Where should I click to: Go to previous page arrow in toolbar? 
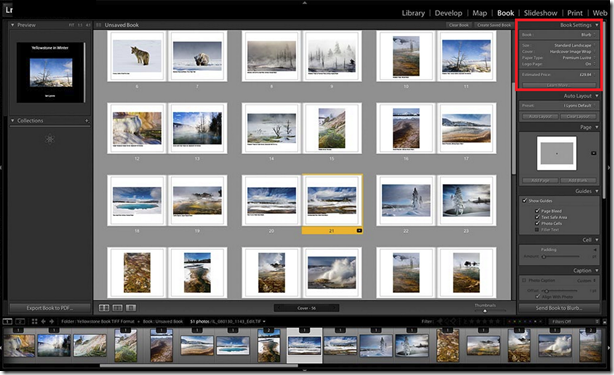278,308
